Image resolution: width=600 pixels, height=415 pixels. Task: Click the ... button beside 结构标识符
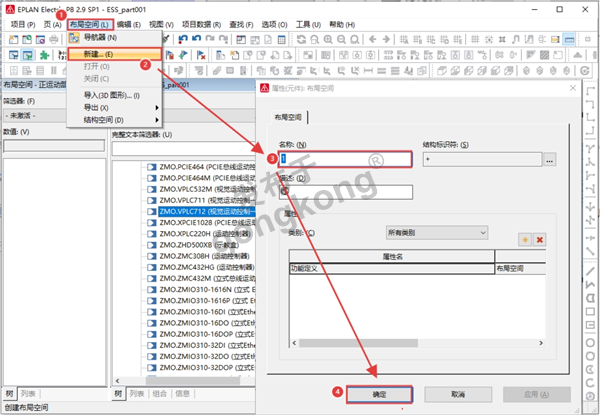pos(549,160)
